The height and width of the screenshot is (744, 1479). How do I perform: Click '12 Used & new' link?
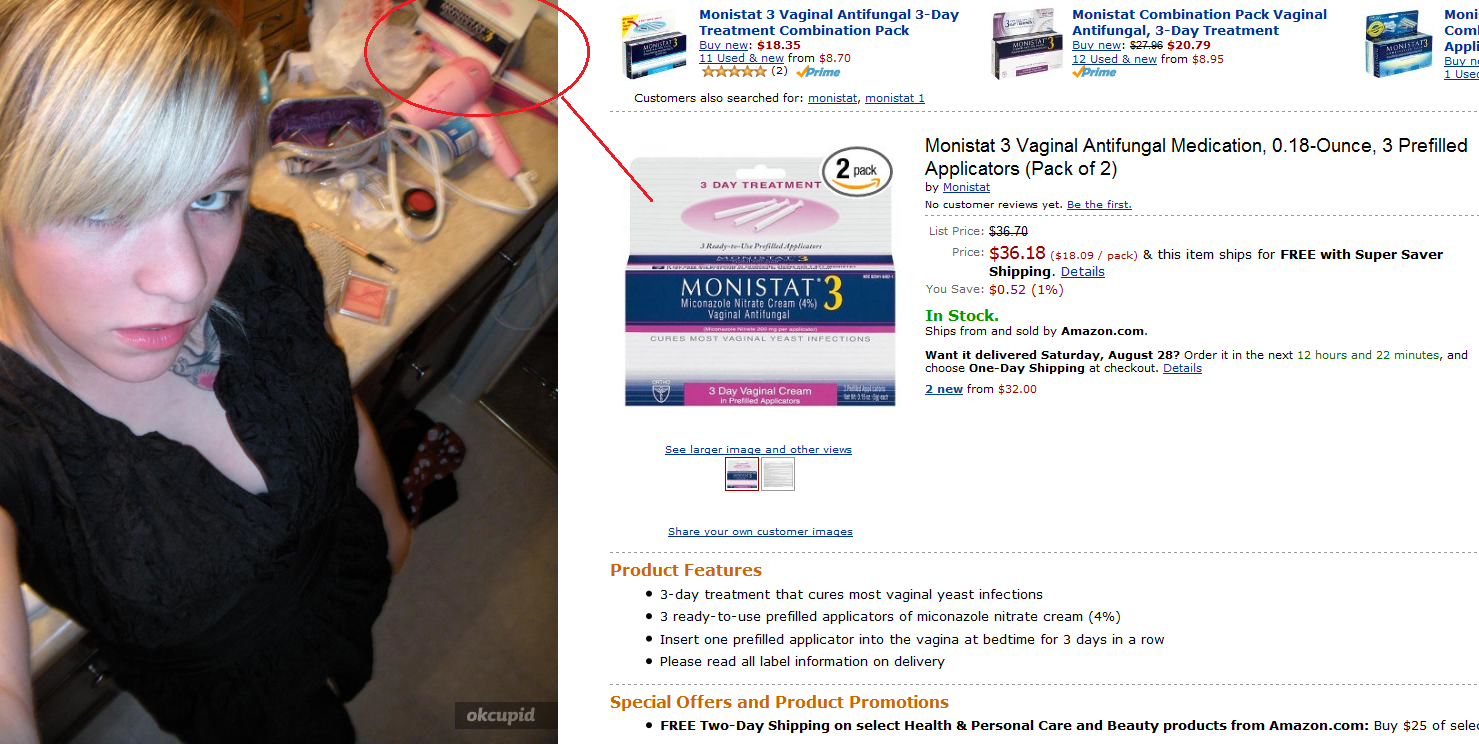pos(1114,59)
